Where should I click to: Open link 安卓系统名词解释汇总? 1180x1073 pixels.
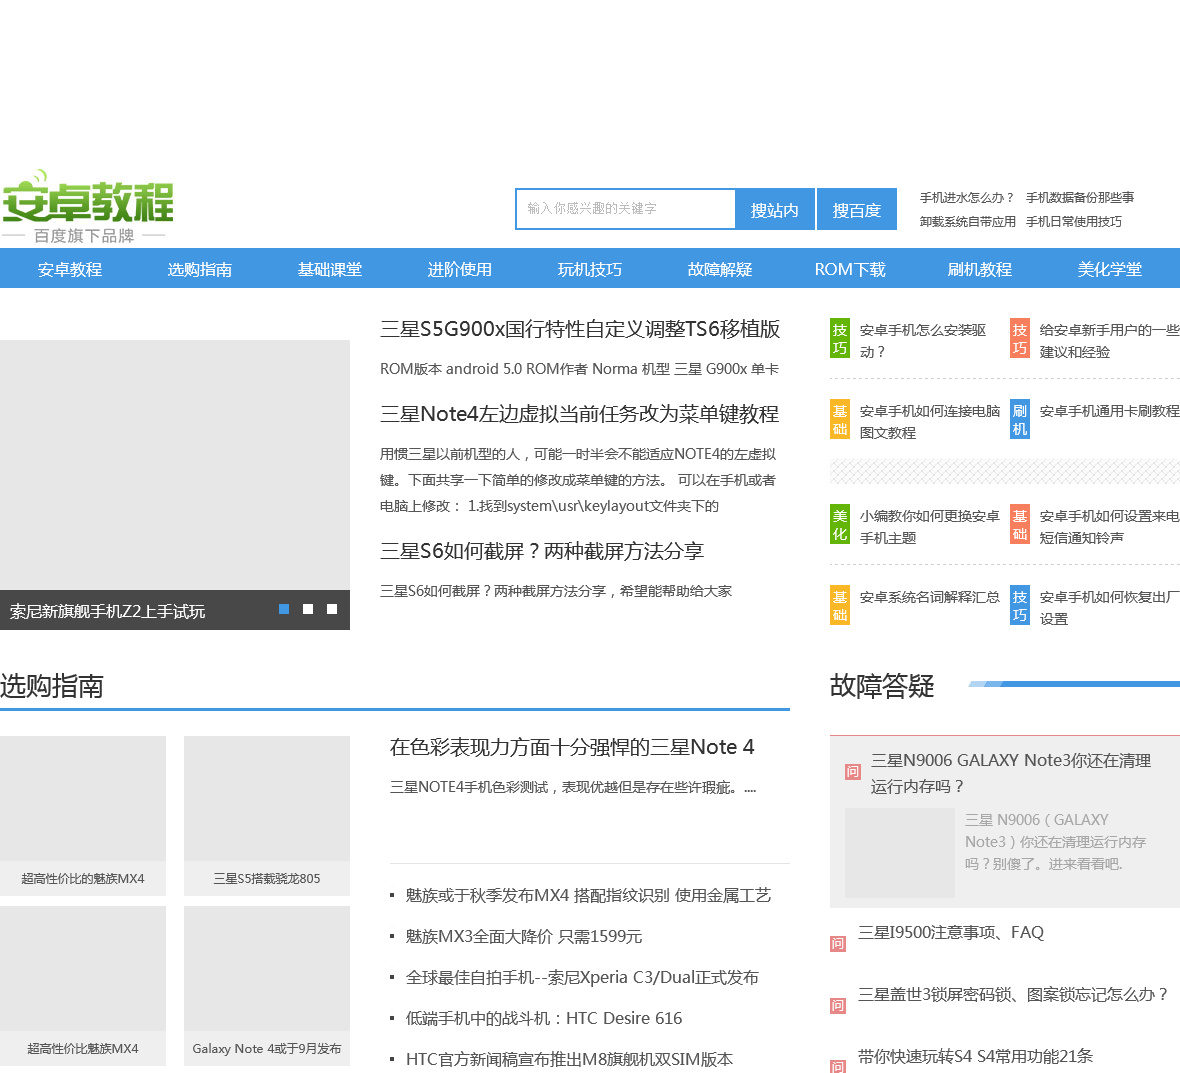point(930,597)
